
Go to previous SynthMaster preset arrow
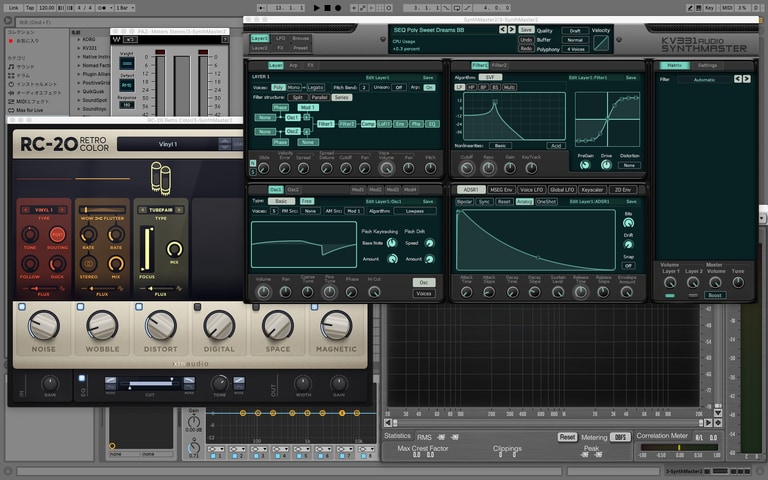pyautogui.click(x=503, y=30)
